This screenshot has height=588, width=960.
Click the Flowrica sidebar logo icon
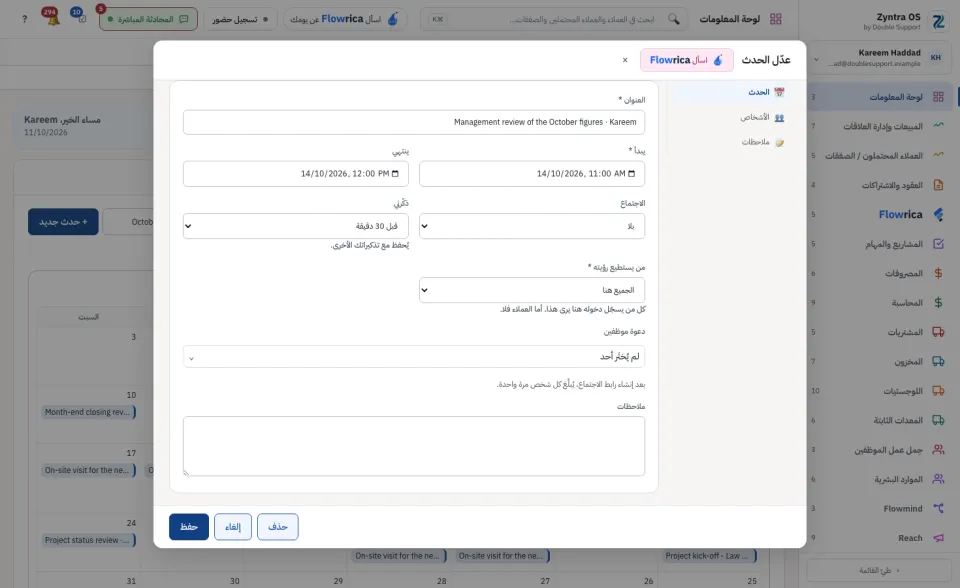pos(938,214)
